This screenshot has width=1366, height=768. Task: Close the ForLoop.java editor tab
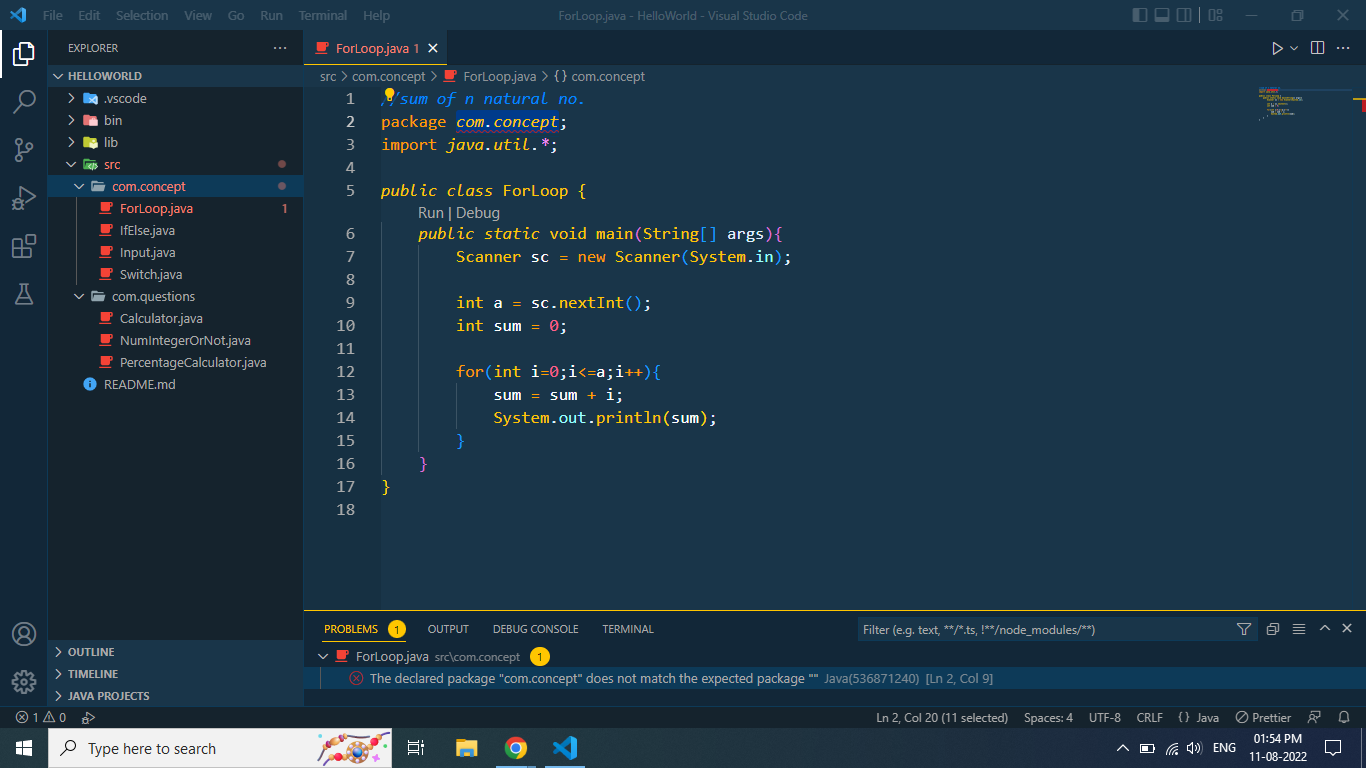[433, 48]
